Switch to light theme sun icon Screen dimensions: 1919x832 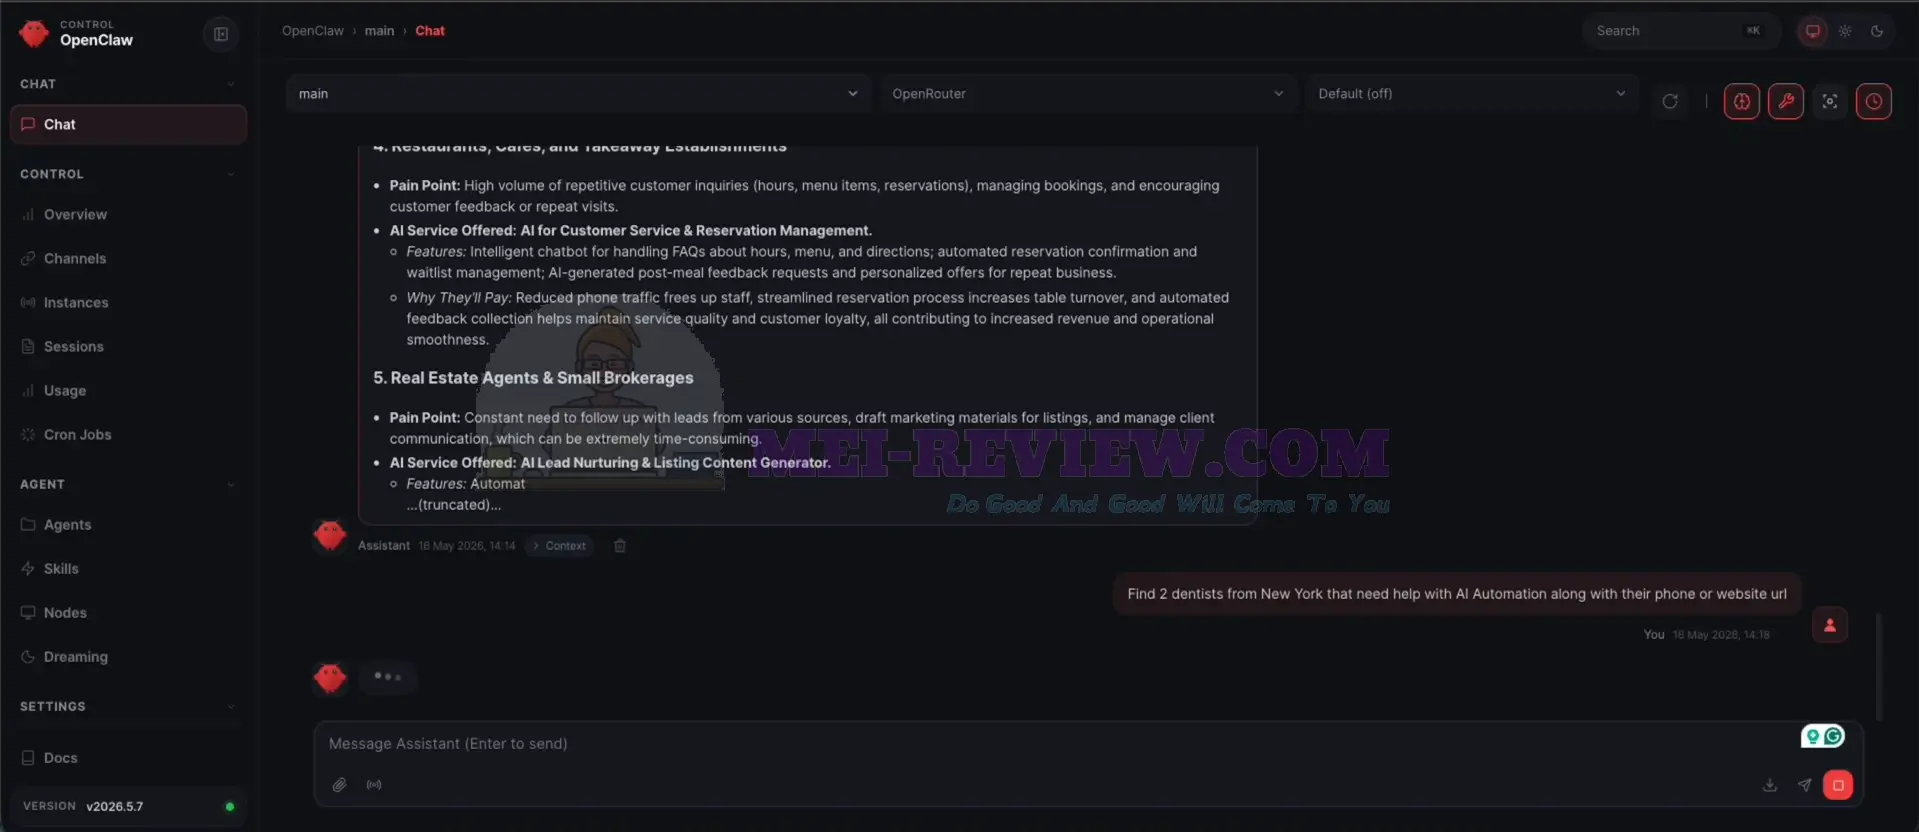point(1845,31)
